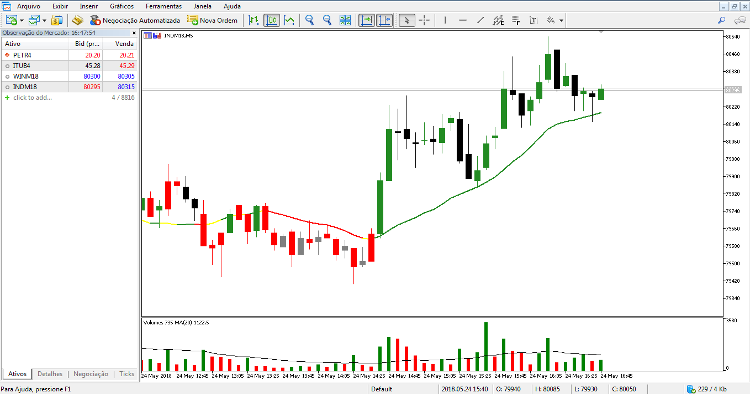Select the PETR4 symbol row
Viewport: 750px width, 394px height.
(69, 55)
